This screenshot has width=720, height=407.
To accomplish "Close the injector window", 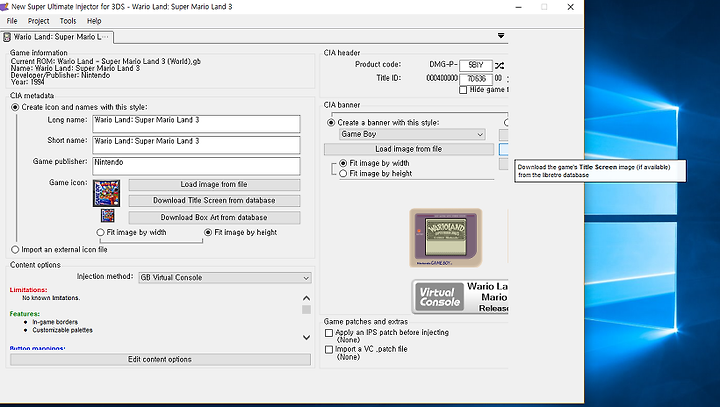I will [570, 7].
